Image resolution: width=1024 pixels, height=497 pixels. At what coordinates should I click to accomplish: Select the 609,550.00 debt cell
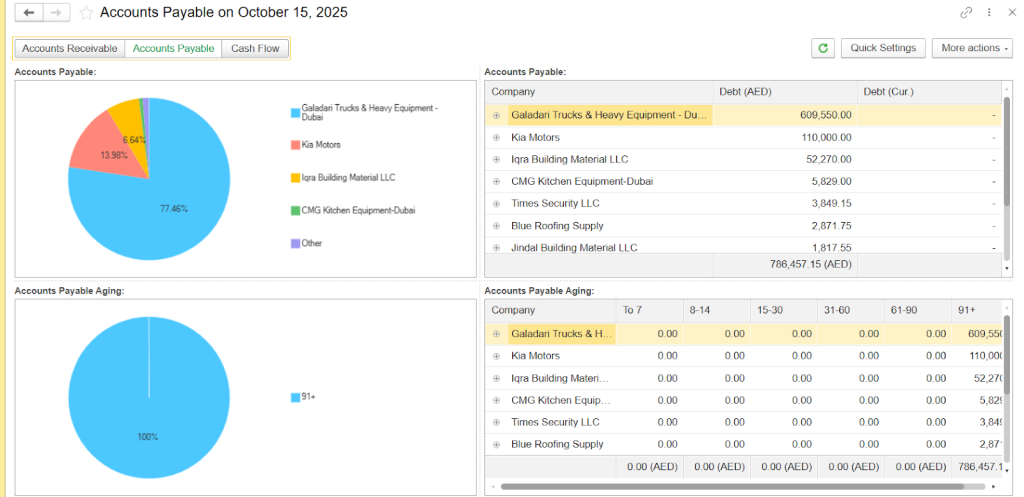click(785, 115)
